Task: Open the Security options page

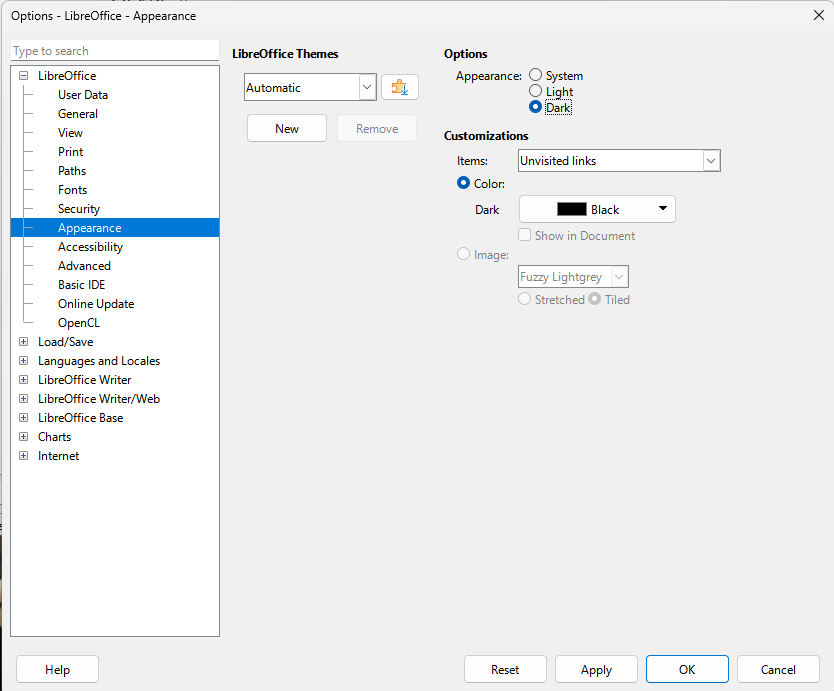Action: click(79, 209)
